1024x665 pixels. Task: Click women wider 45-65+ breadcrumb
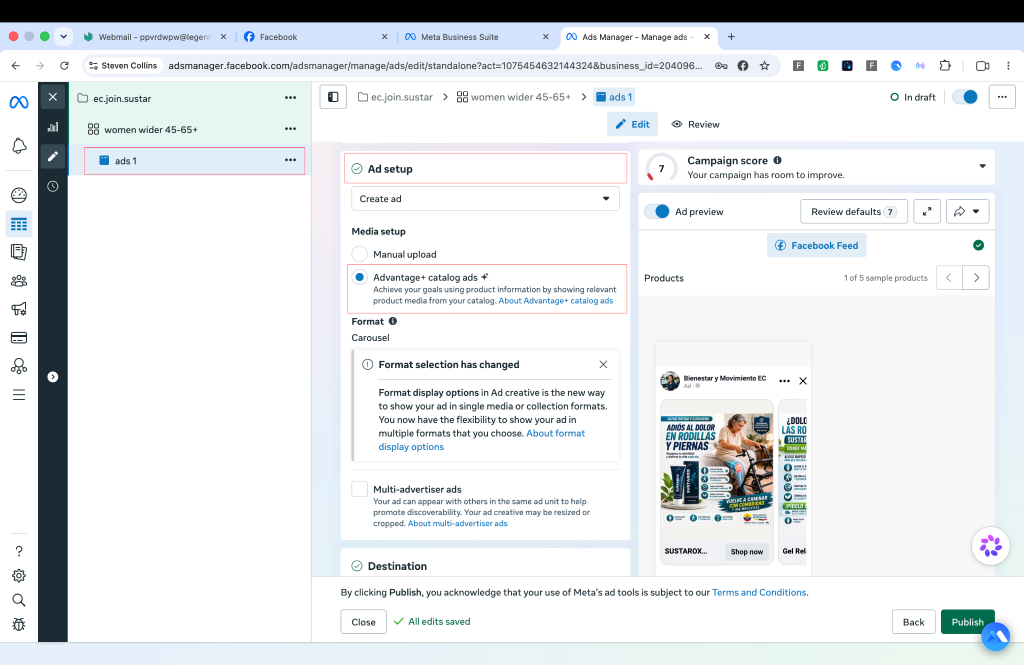[x=513, y=97]
